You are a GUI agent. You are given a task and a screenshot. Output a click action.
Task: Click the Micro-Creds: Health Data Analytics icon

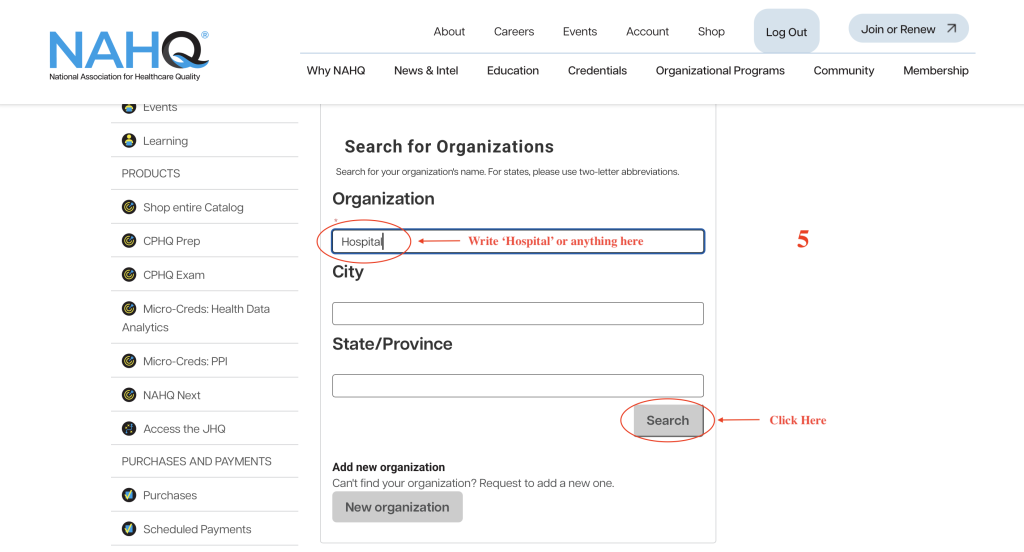(x=129, y=308)
